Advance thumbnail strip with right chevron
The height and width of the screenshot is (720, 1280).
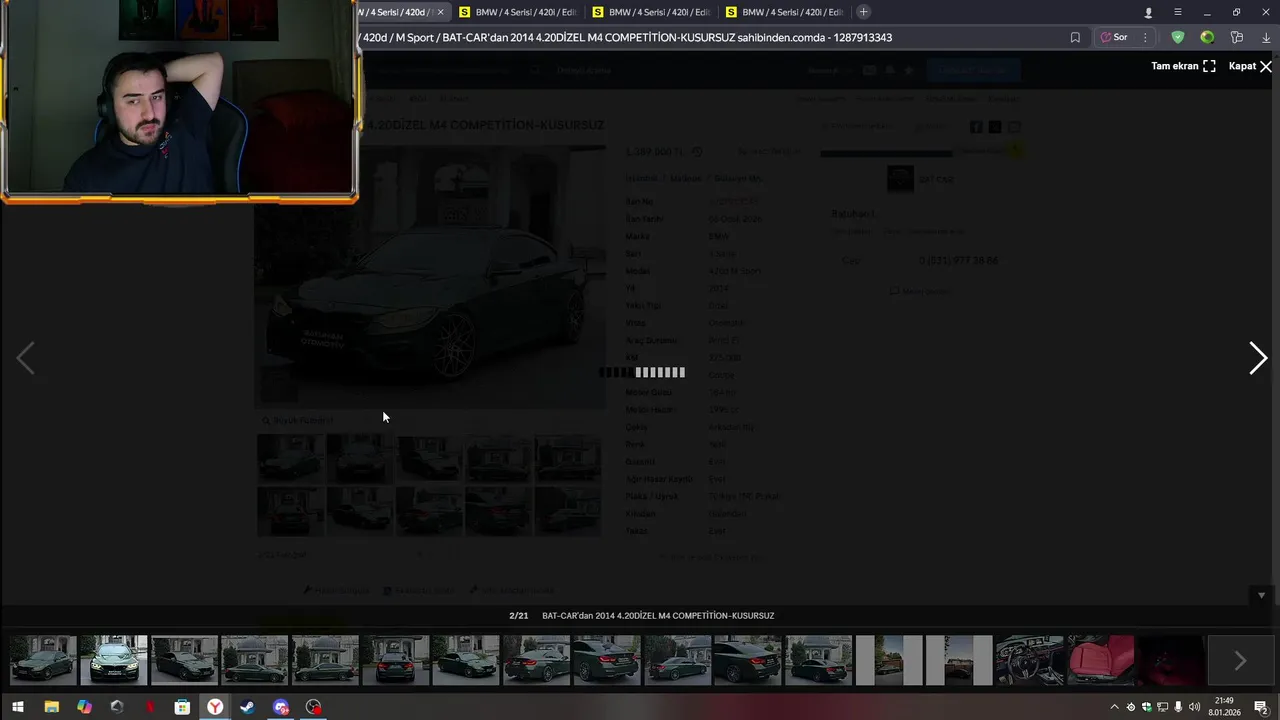(x=1240, y=661)
